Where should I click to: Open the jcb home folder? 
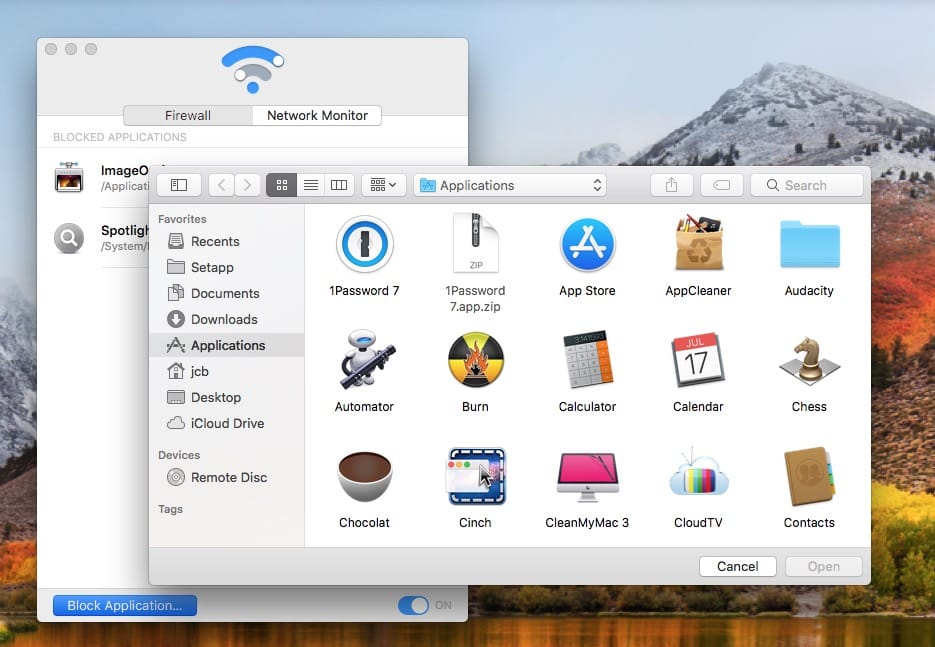[x=227, y=371]
